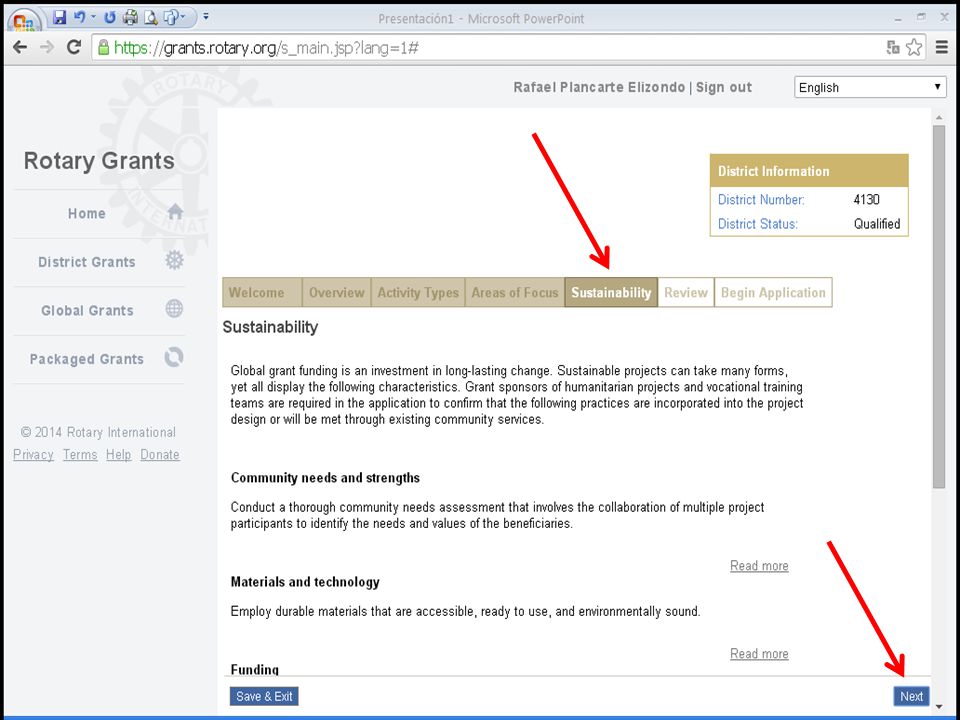Click the Print Preview icon
Image resolution: width=960 pixels, height=720 pixels.
coord(151,18)
